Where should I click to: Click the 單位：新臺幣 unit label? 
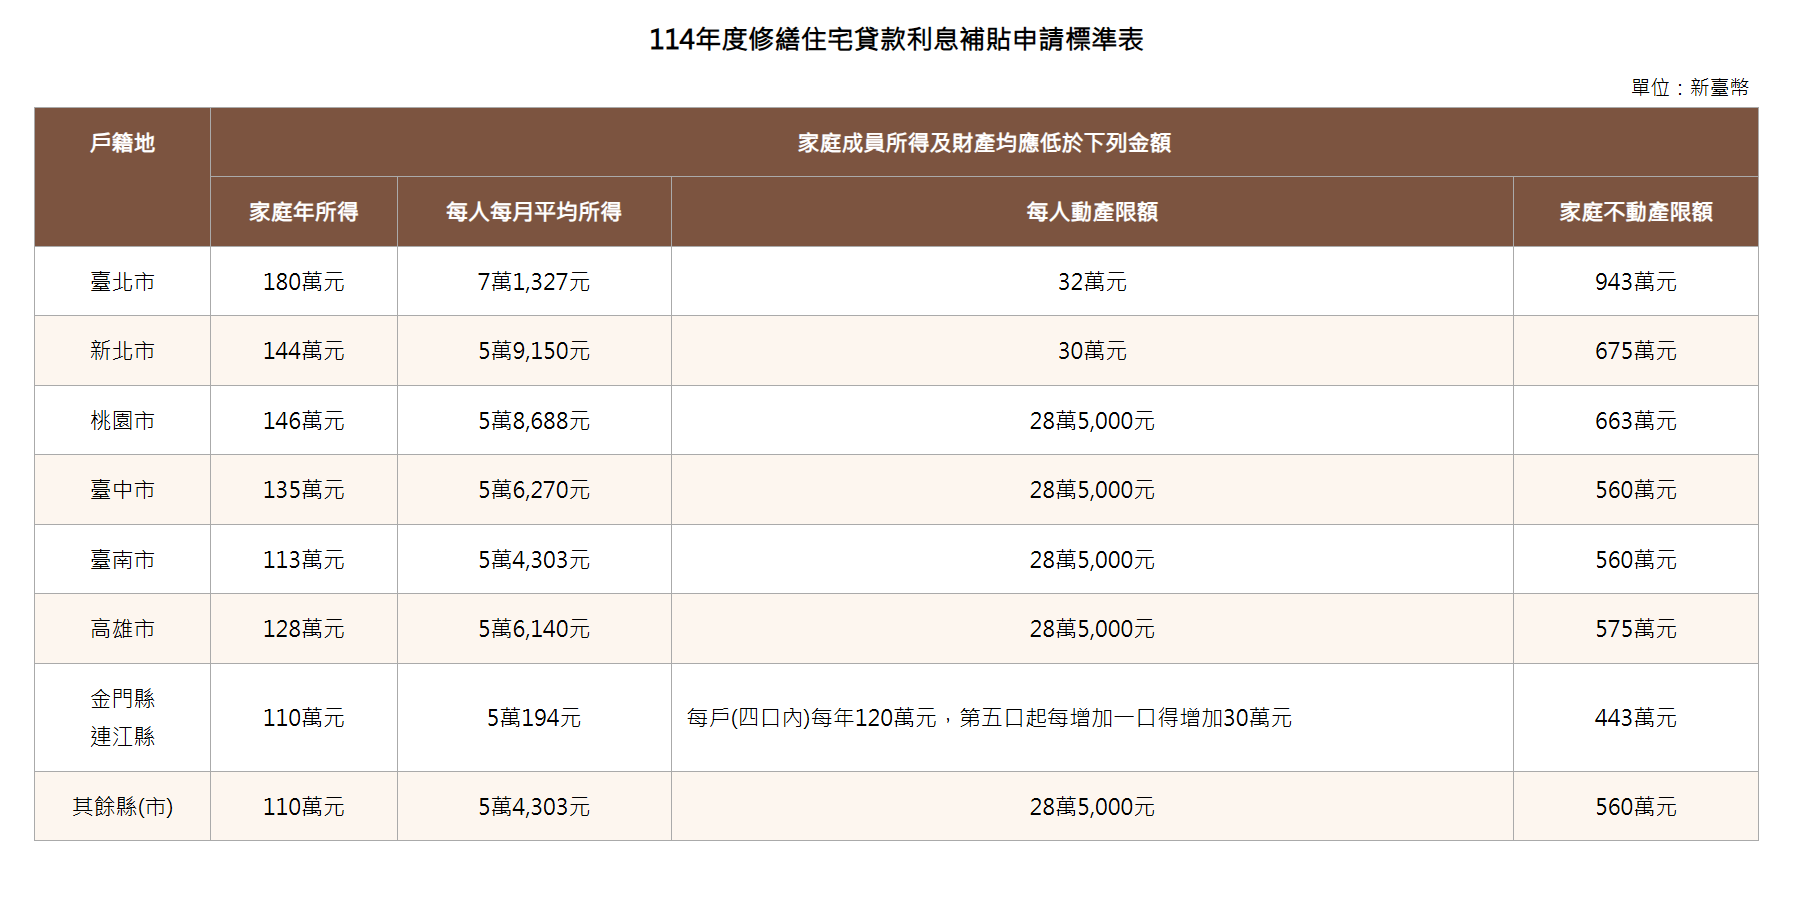tap(1690, 87)
